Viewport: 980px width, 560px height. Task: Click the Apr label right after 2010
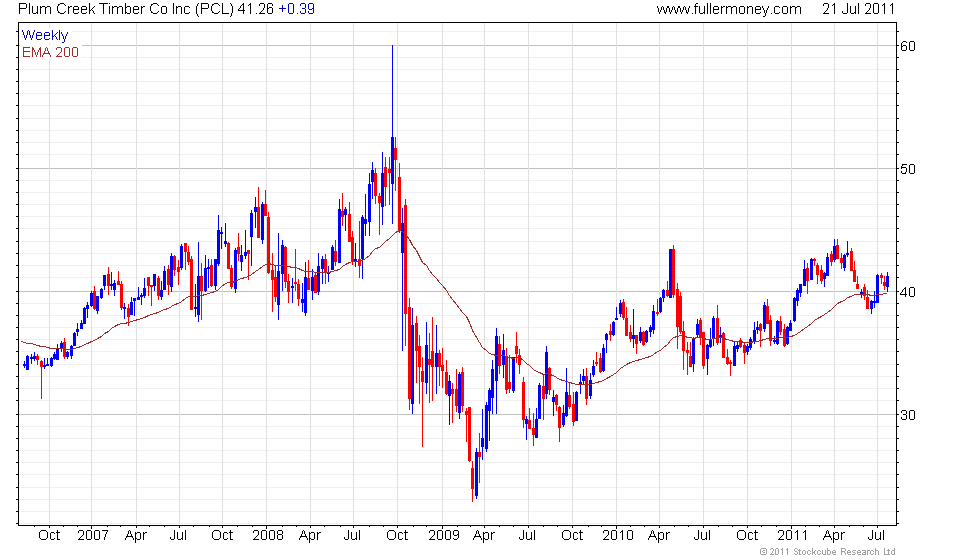(x=659, y=536)
